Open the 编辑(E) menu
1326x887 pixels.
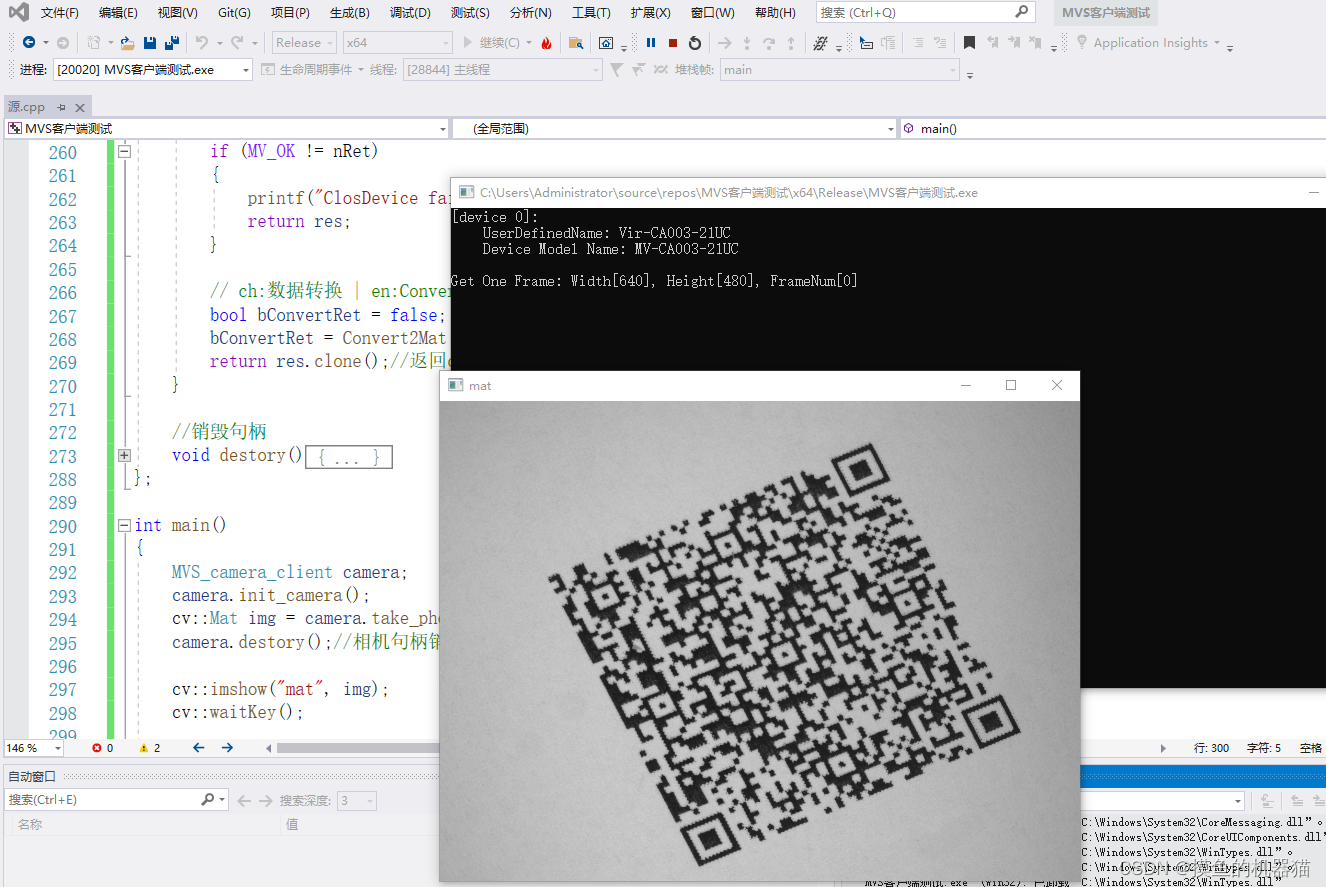pos(119,13)
